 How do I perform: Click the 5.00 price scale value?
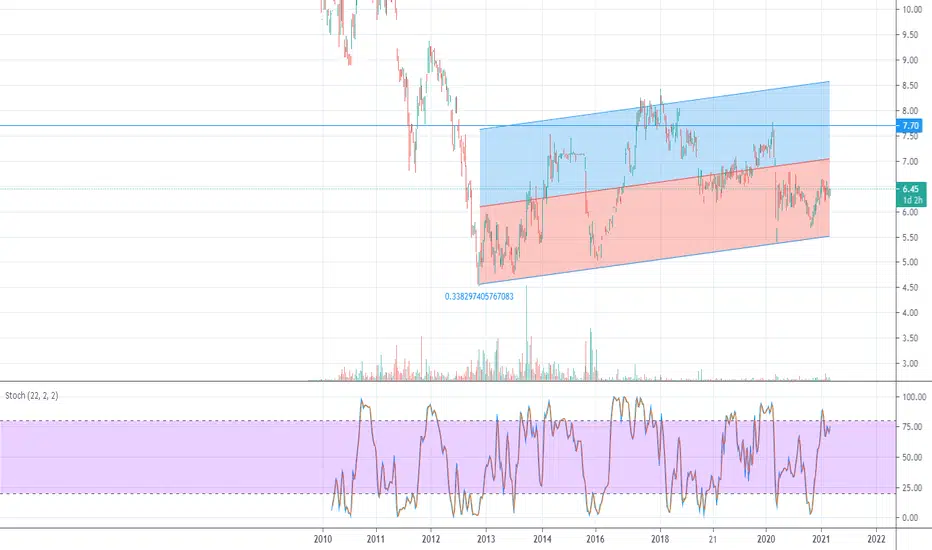910,262
